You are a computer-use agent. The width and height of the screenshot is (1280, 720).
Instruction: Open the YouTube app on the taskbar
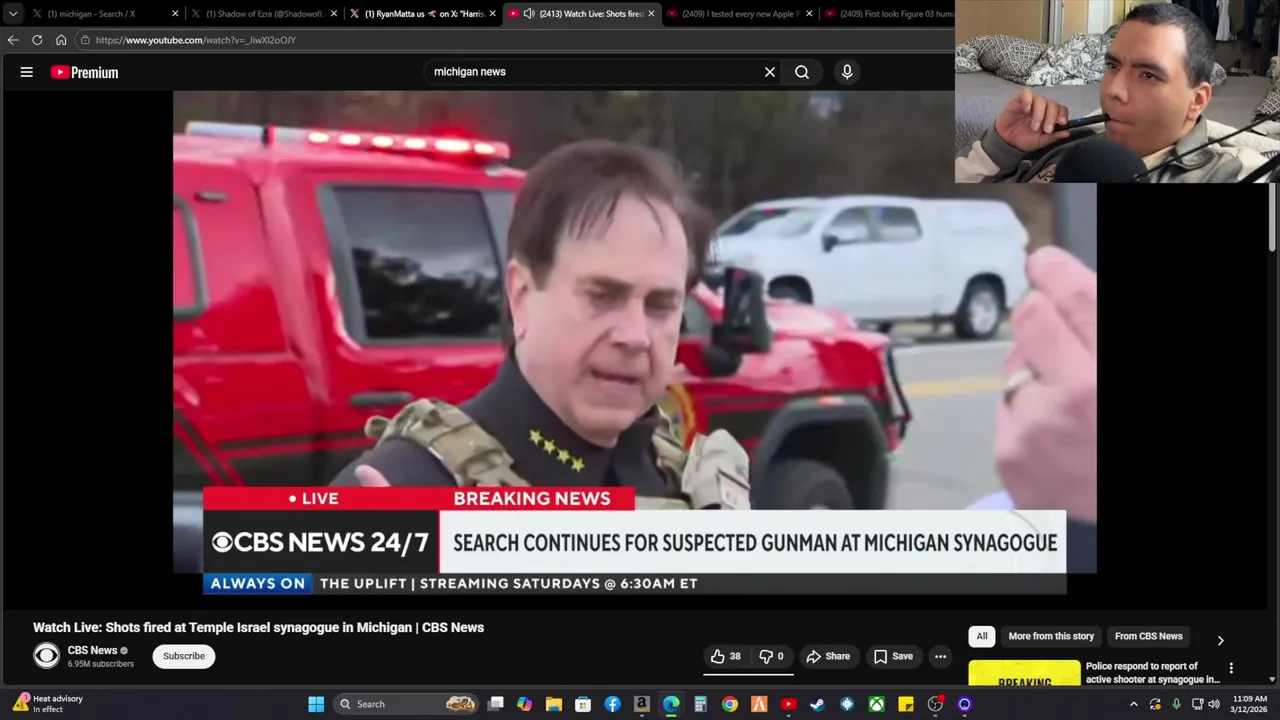(x=789, y=704)
